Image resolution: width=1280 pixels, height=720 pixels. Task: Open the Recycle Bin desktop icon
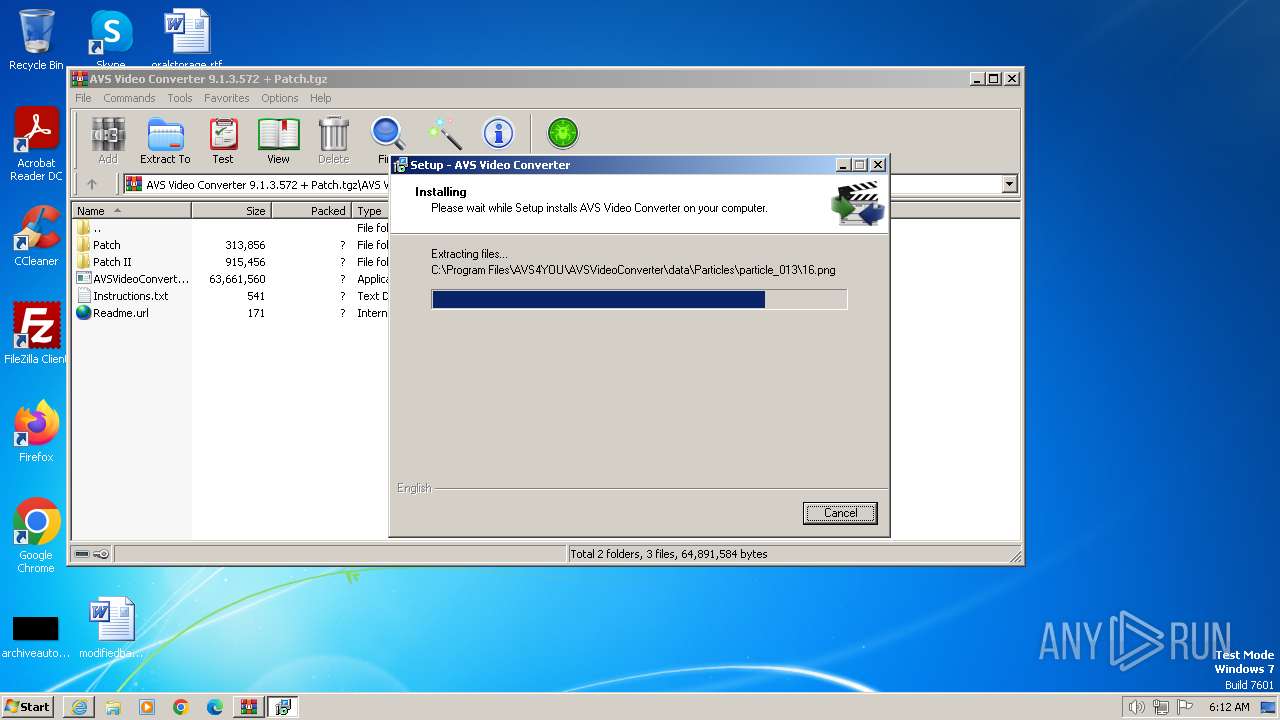coord(36,40)
